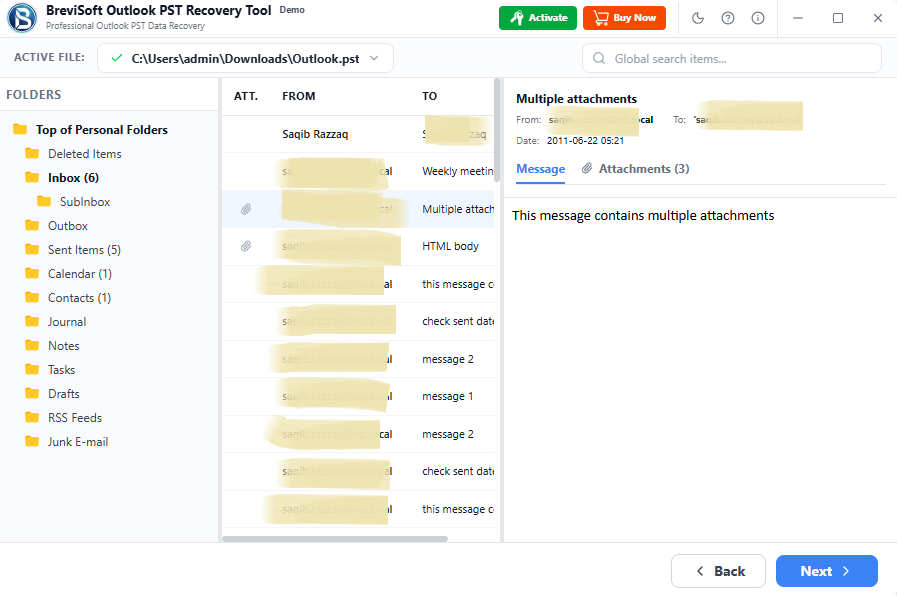The height and width of the screenshot is (595, 897).
Task: Open help question mark icon
Action: click(x=728, y=18)
